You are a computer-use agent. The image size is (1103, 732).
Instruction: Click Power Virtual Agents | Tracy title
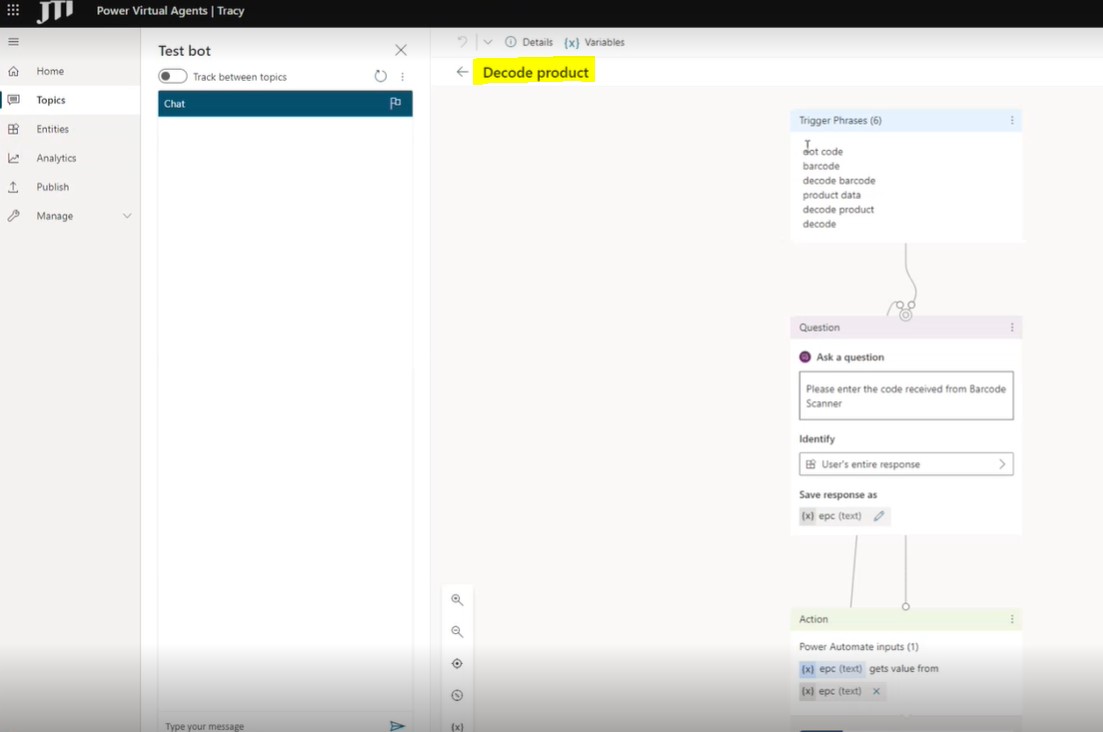coord(170,11)
